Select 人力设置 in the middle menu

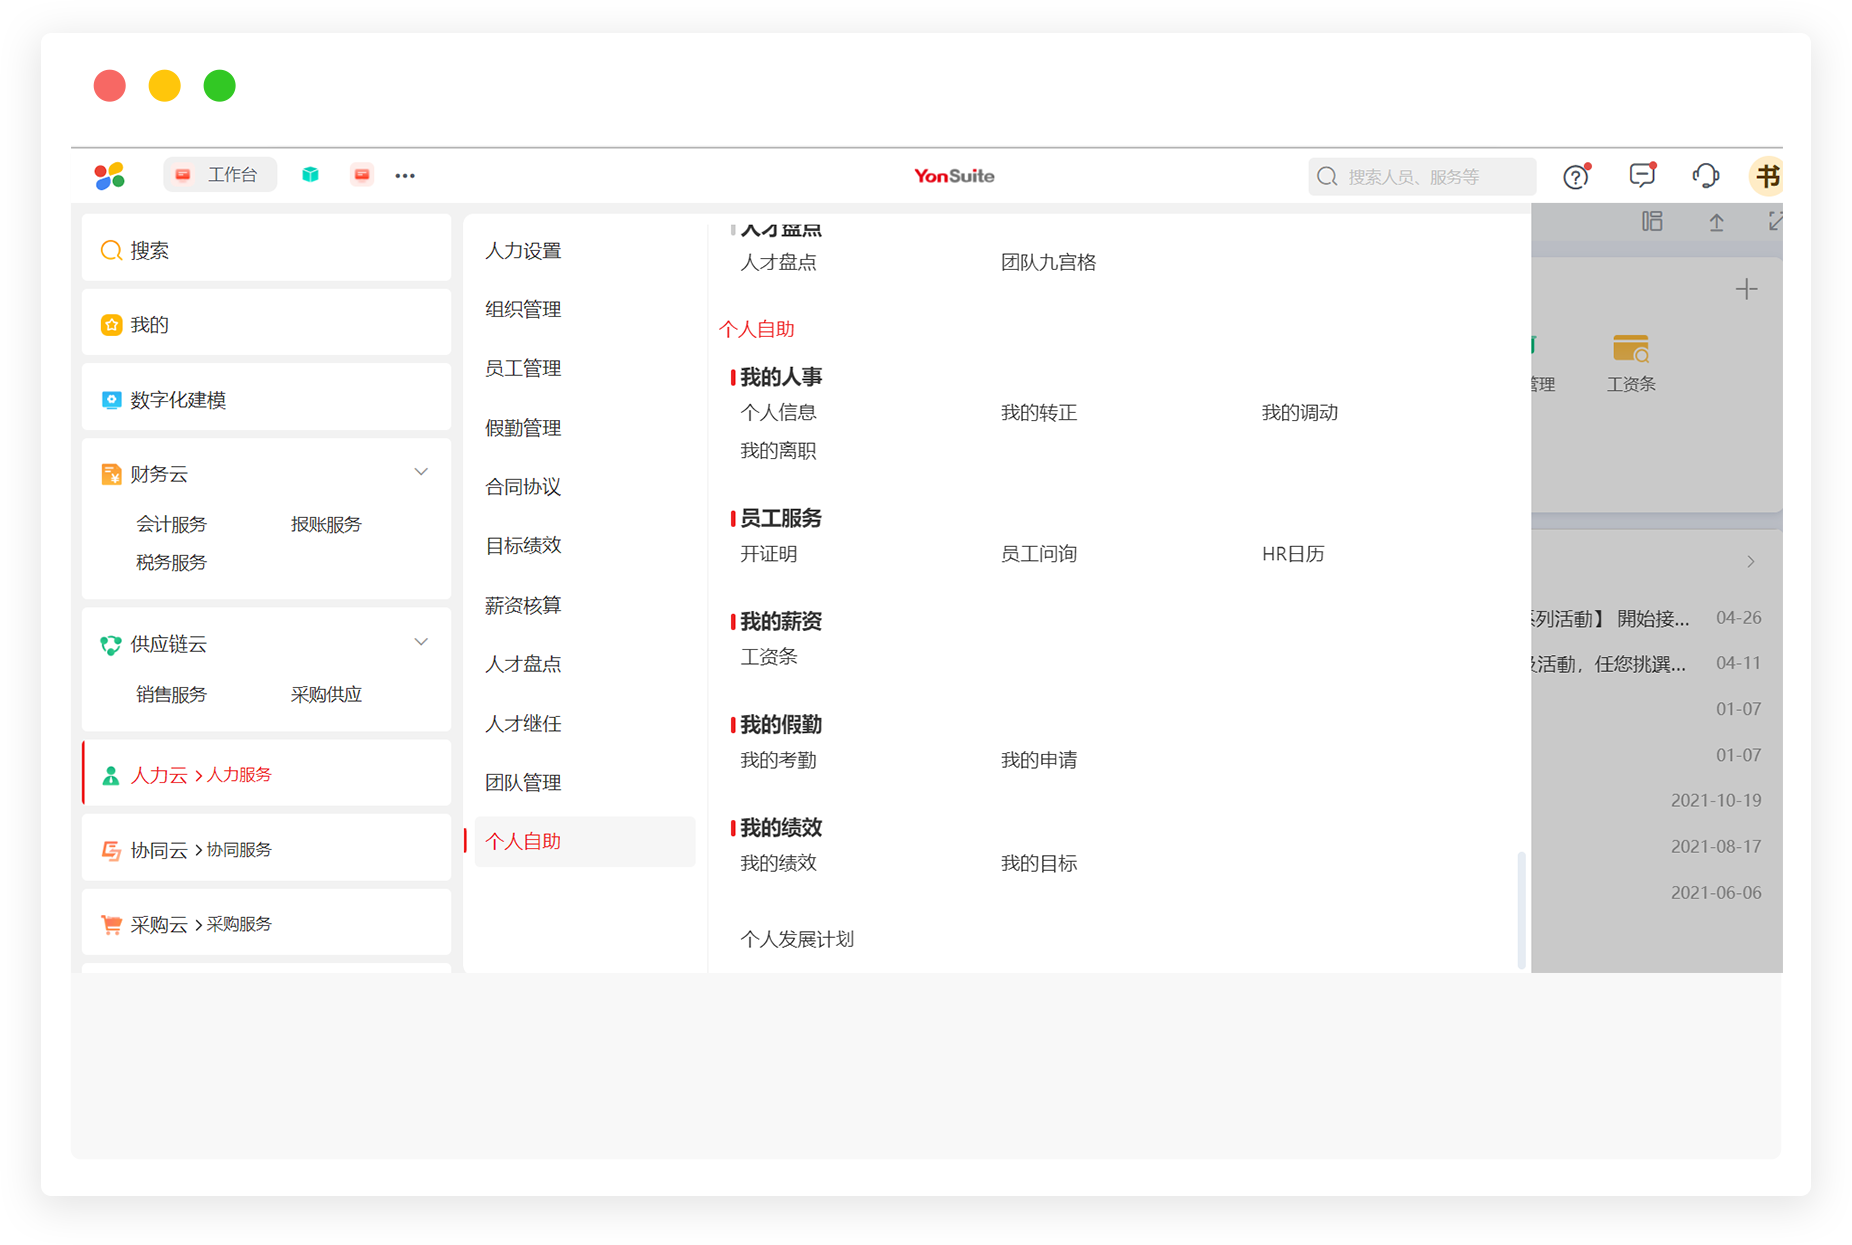523,251
